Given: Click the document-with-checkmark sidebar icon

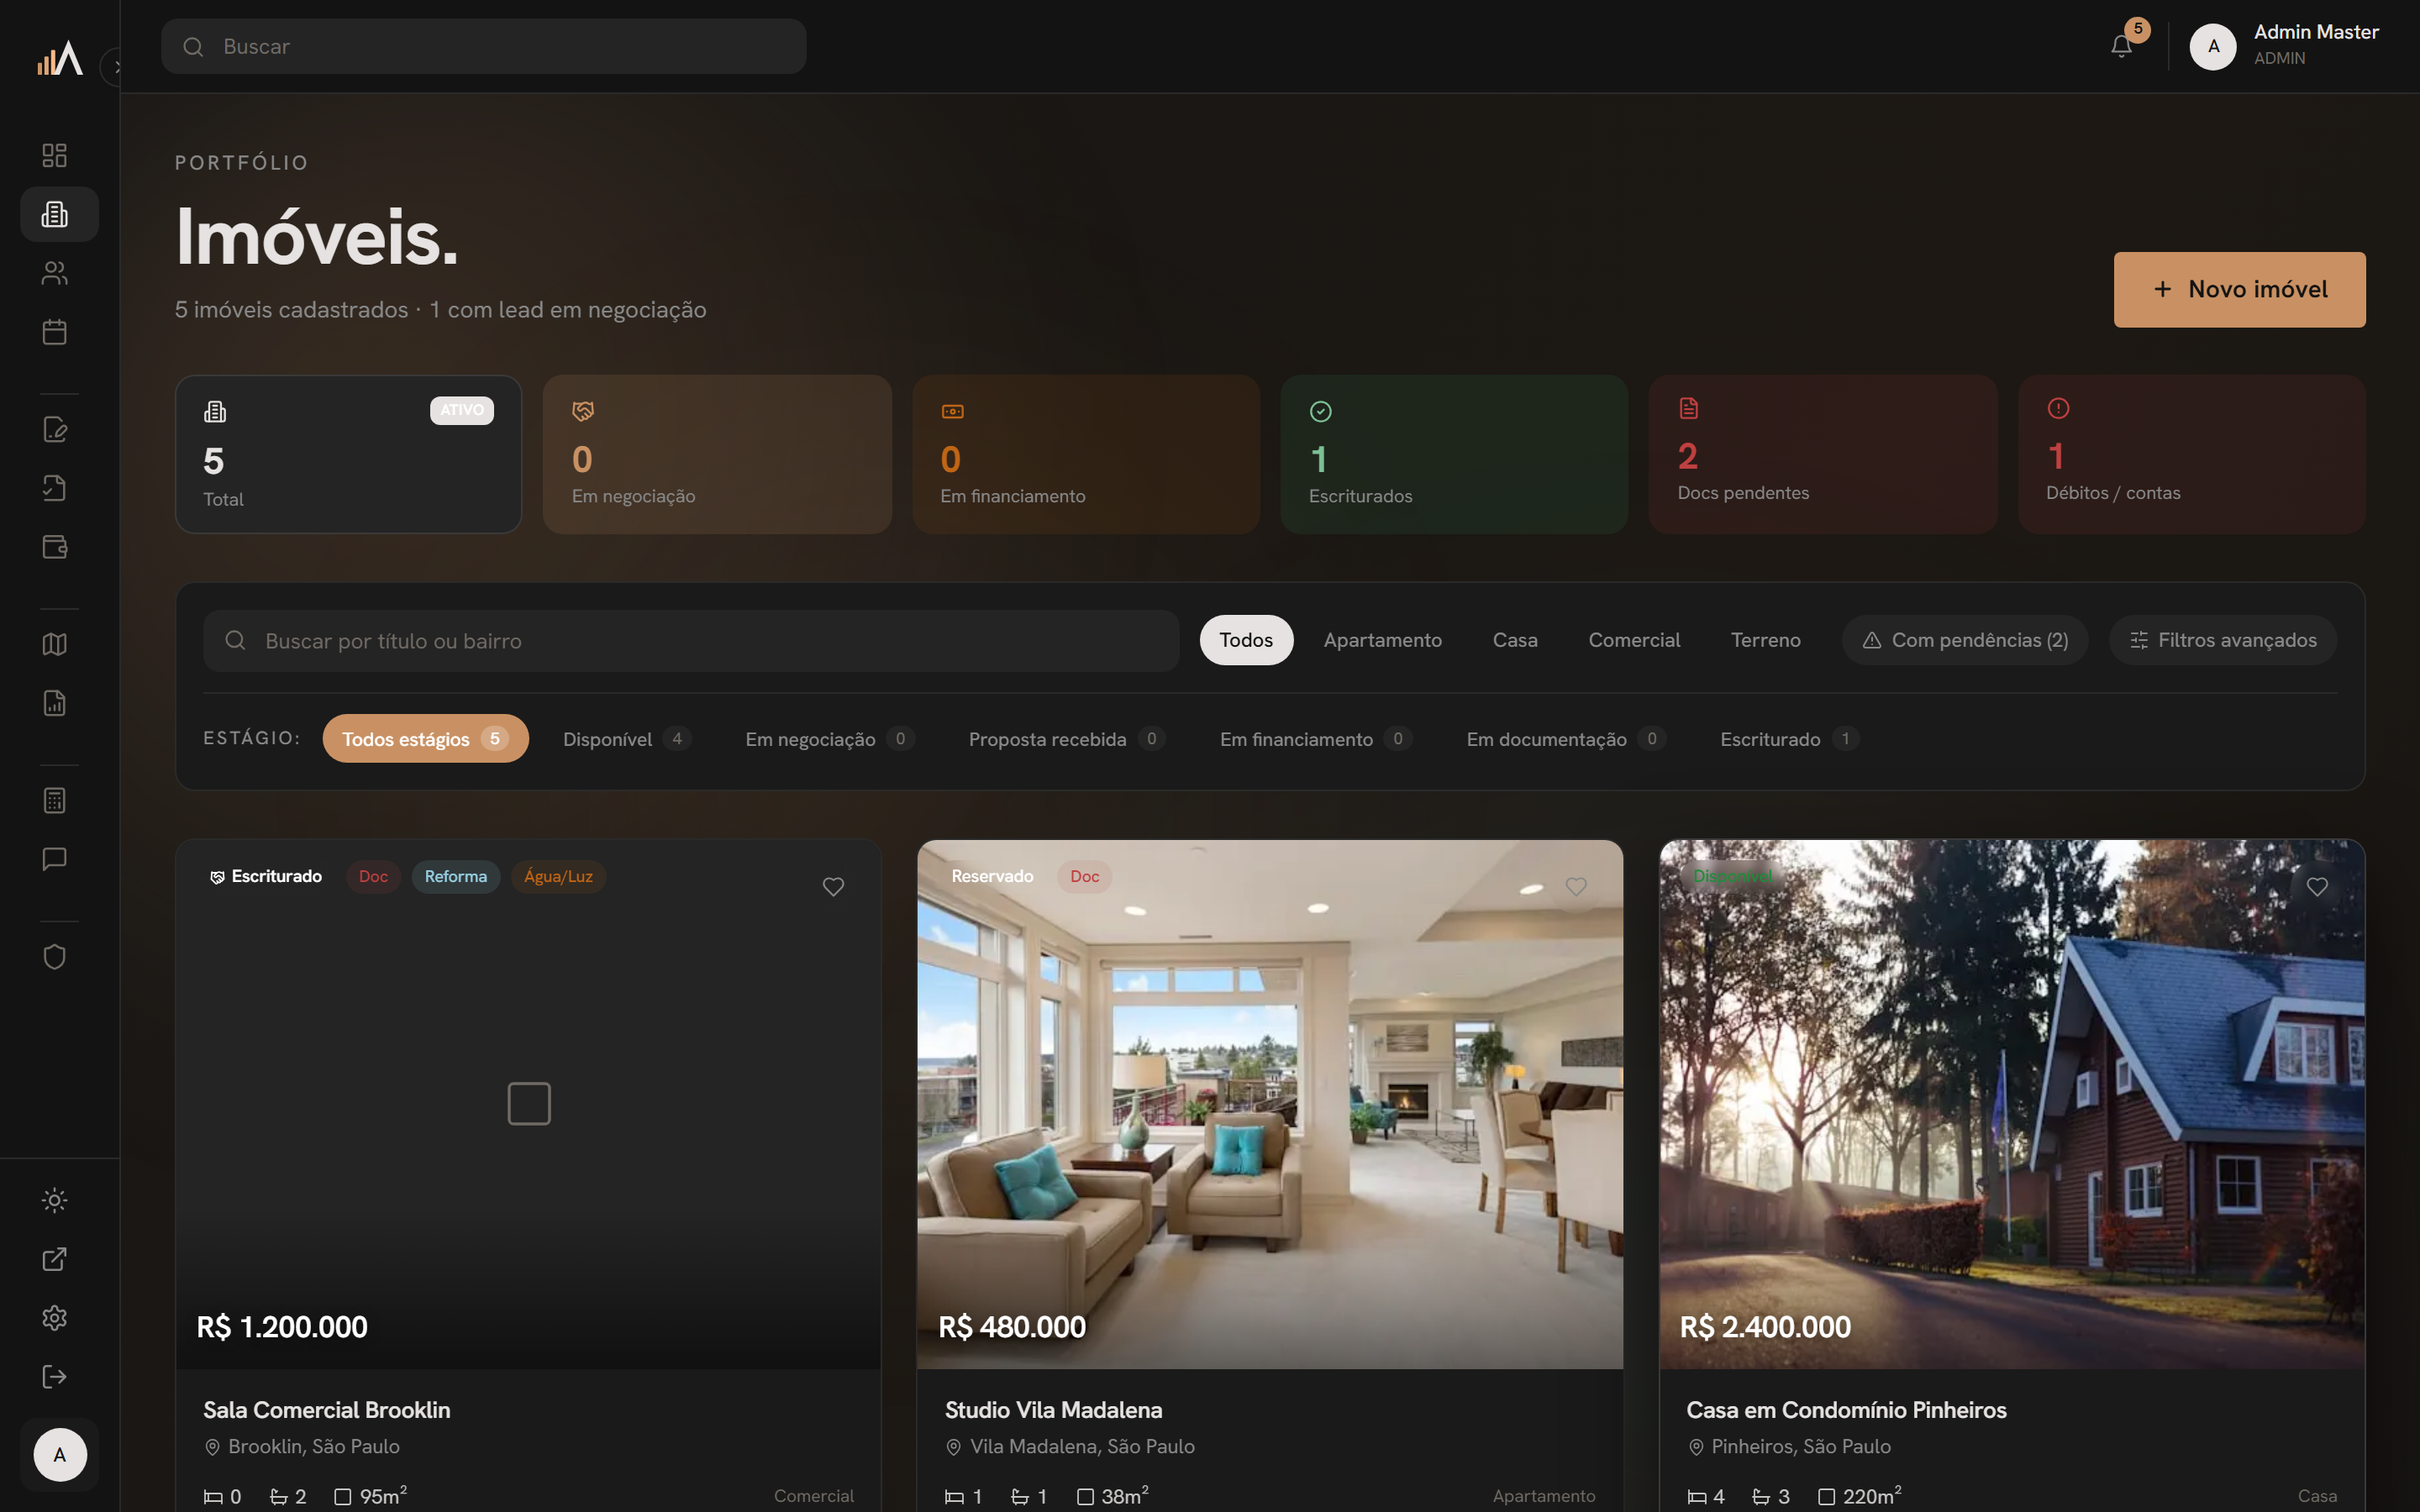Looking at the screenshot, I should [x=55, y=488].
